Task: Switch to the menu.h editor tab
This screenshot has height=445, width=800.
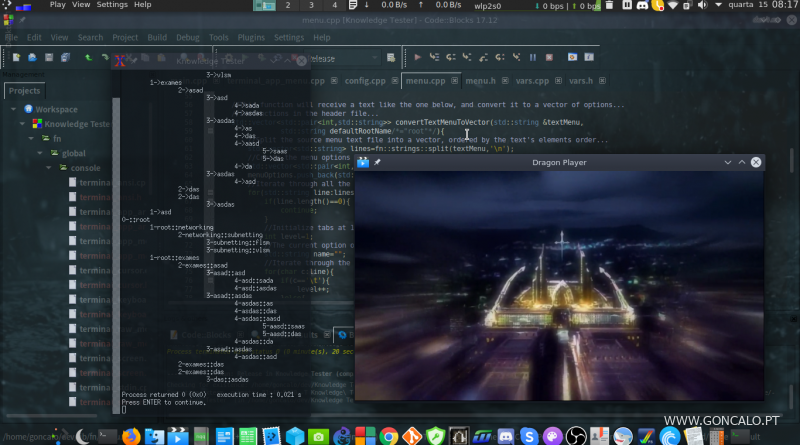Action: click(480, 81)
